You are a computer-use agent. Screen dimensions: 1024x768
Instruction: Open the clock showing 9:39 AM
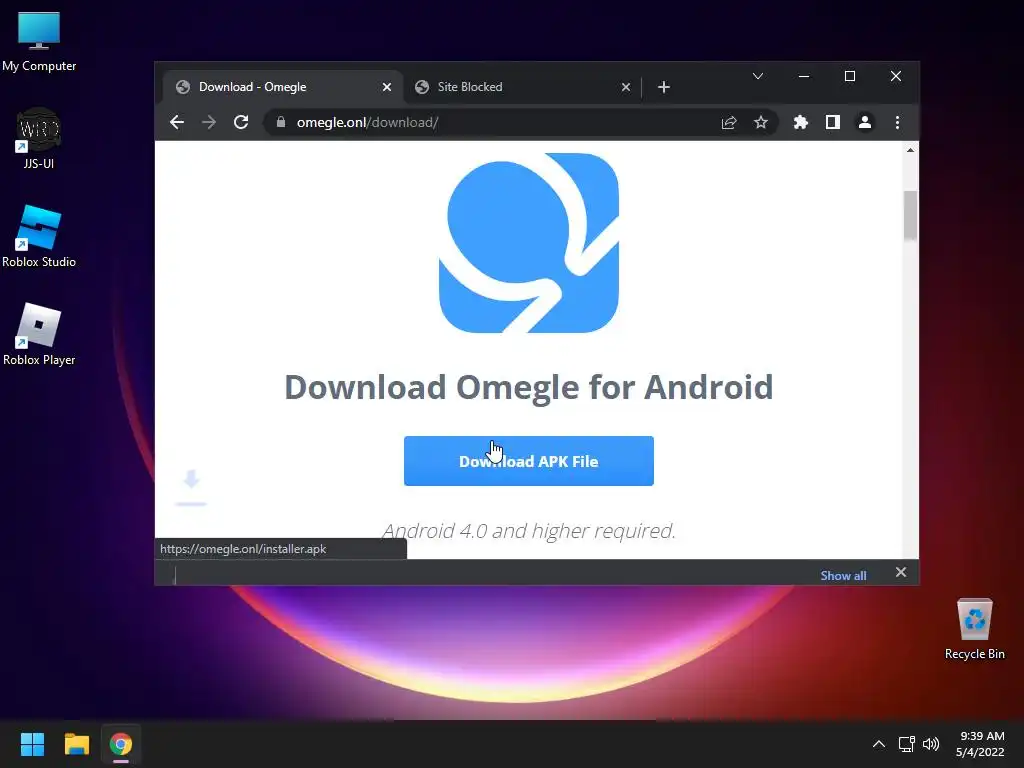click(980, 744)
